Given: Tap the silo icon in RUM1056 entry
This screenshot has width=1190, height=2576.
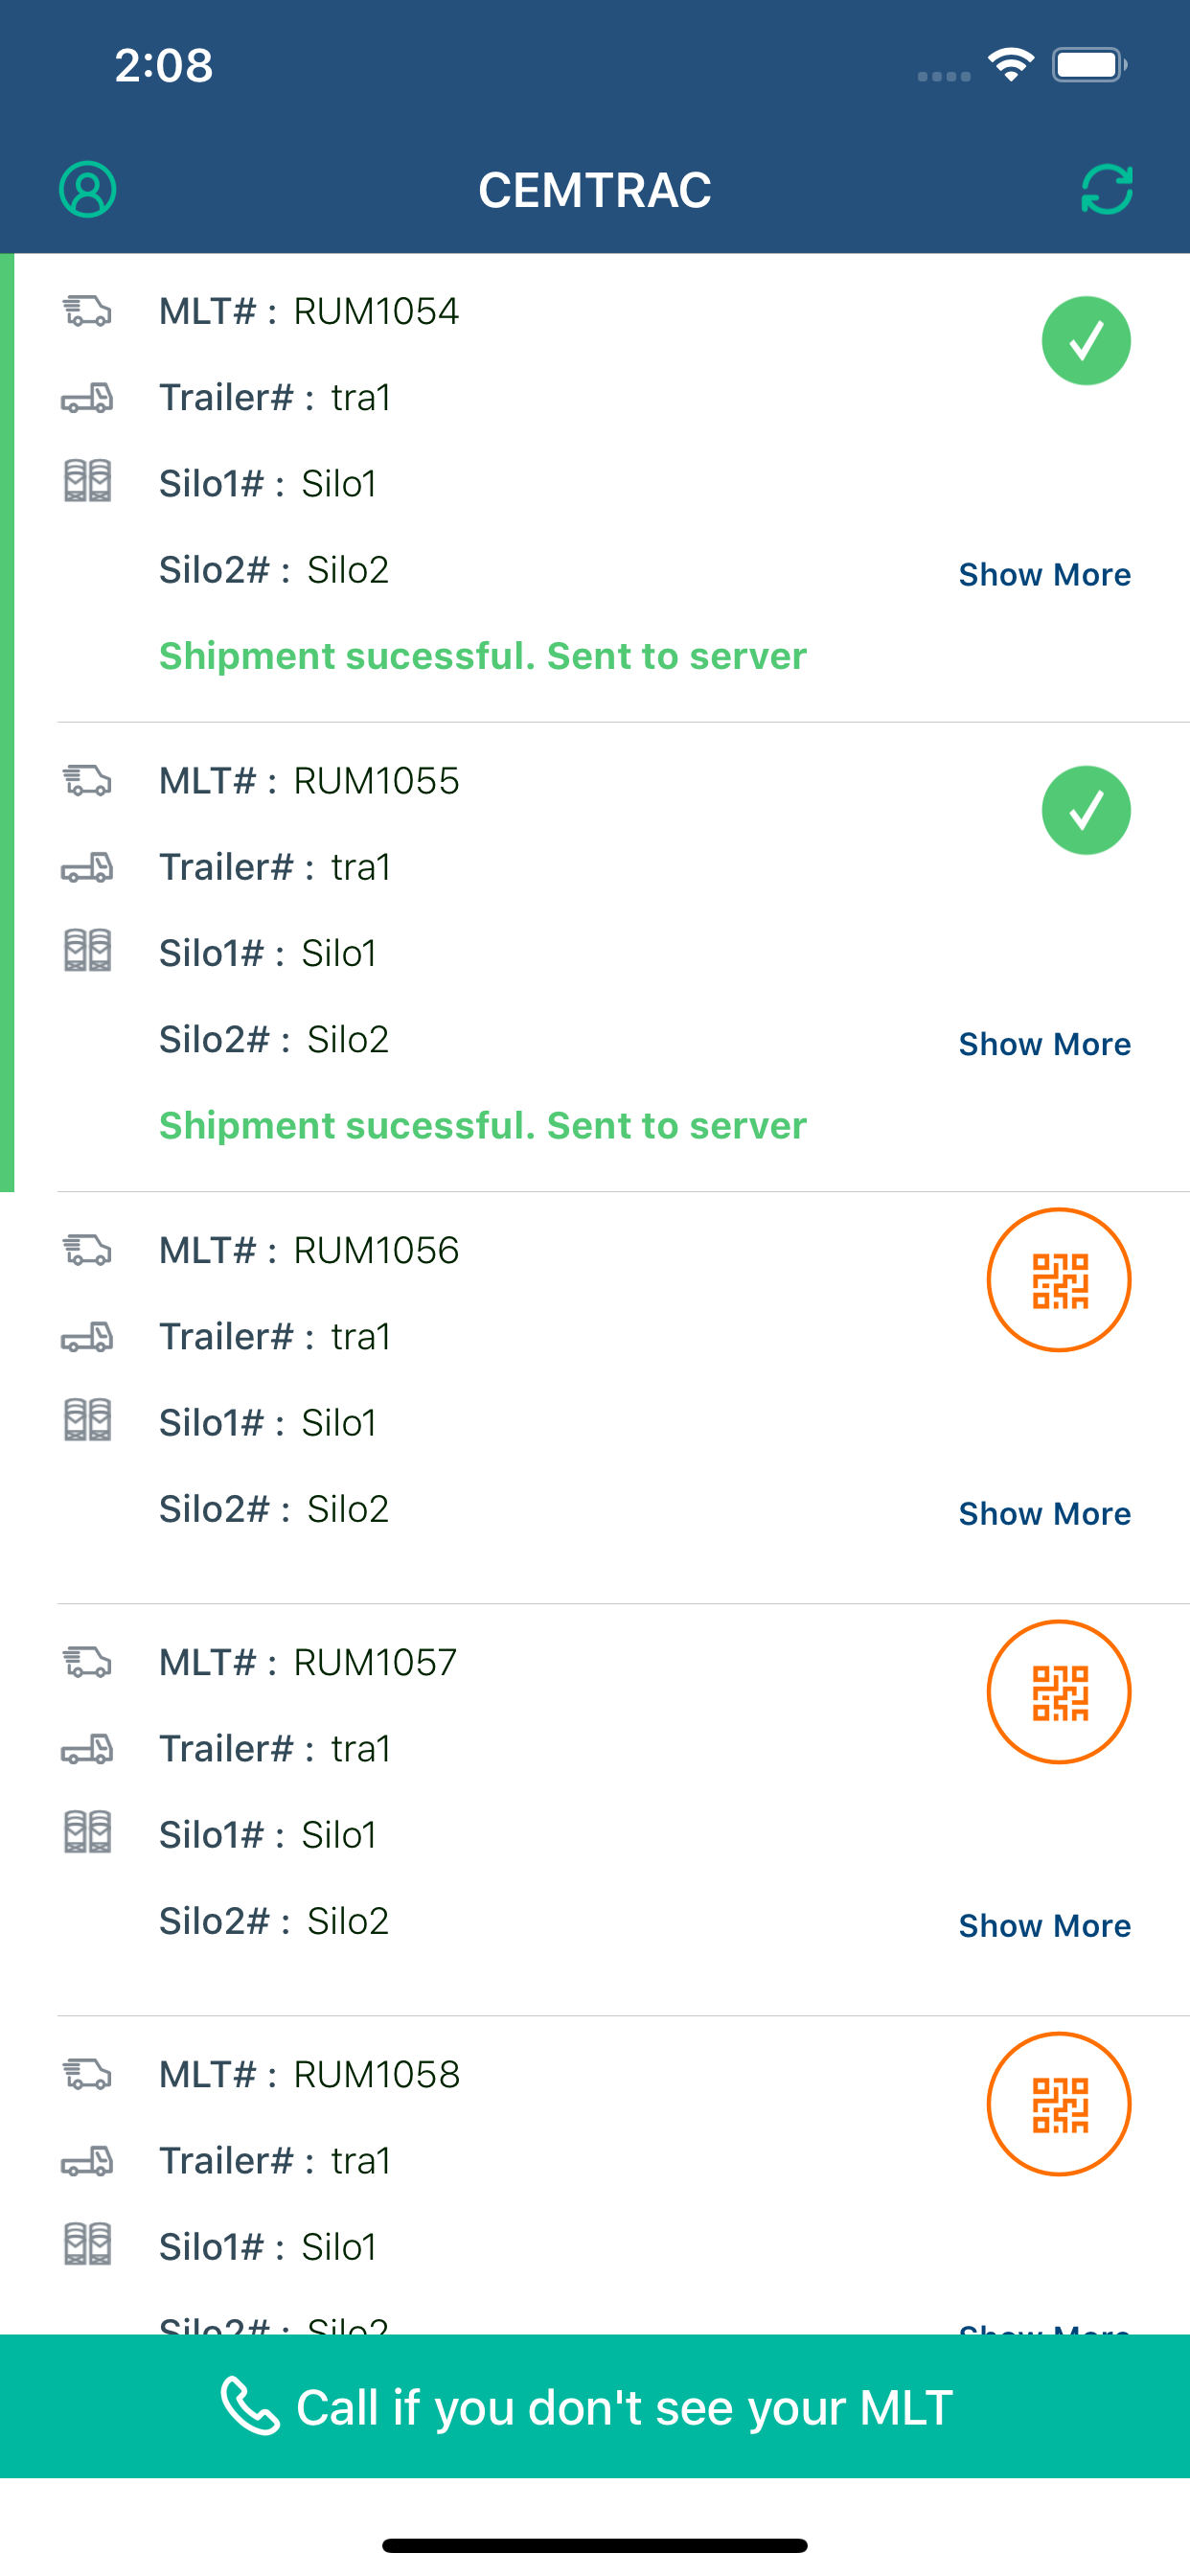Looking at the screenshot, I should tap(87, 1420).
